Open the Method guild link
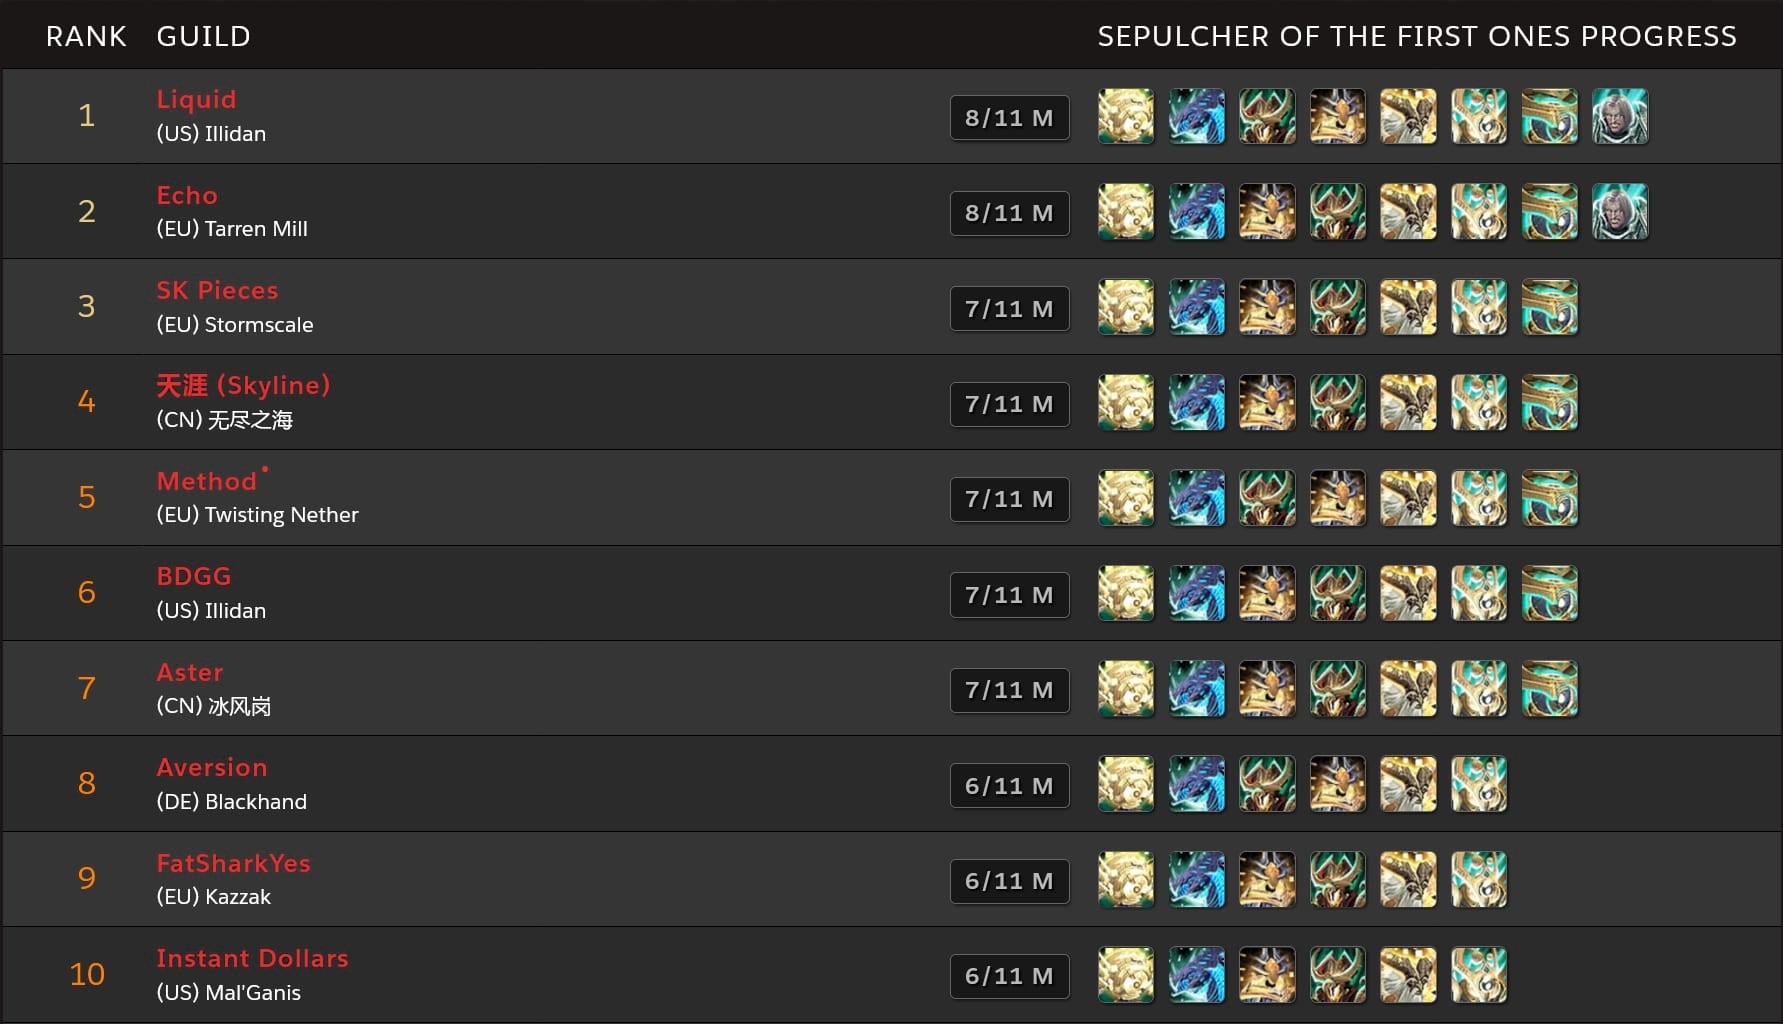1783x1024 pixels. [207, 481]
